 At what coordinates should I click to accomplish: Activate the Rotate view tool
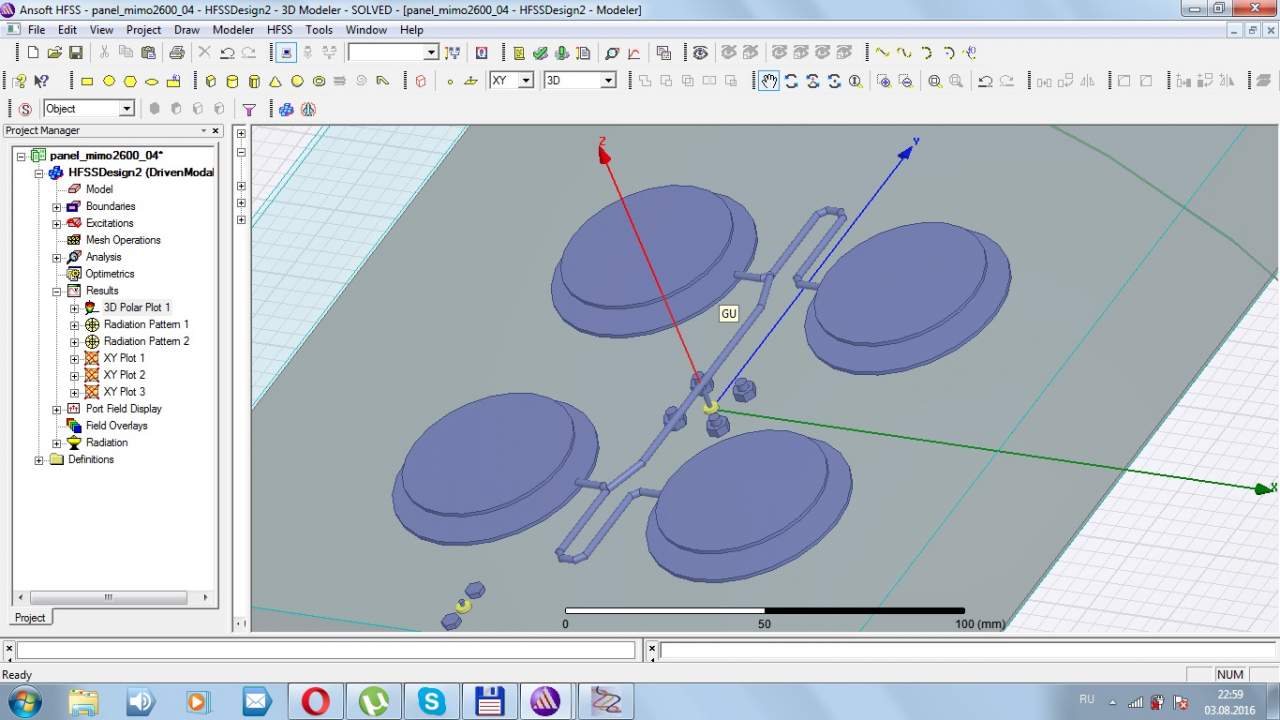click(790, 81)
